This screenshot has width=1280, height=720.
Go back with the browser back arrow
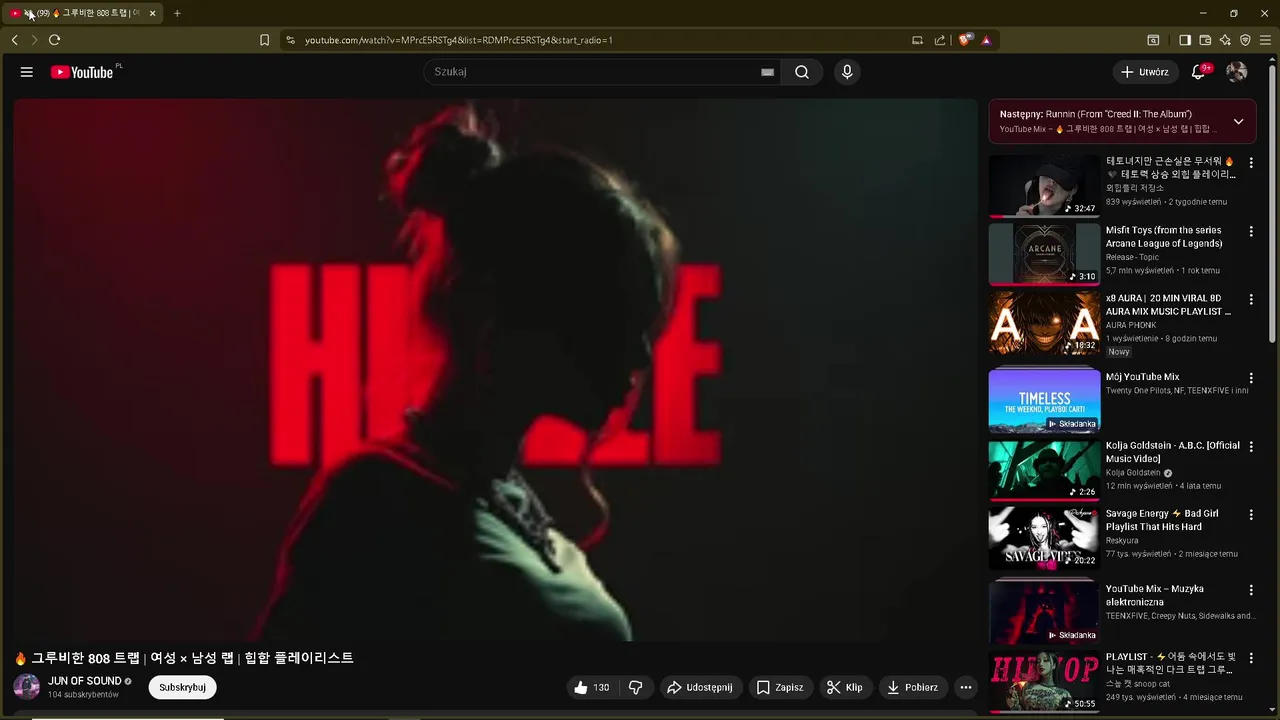pos(14,40)
